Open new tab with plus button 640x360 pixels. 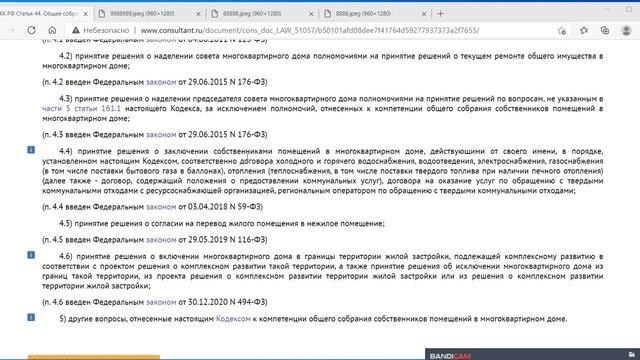pyautogui.click(x=440, y=14)
